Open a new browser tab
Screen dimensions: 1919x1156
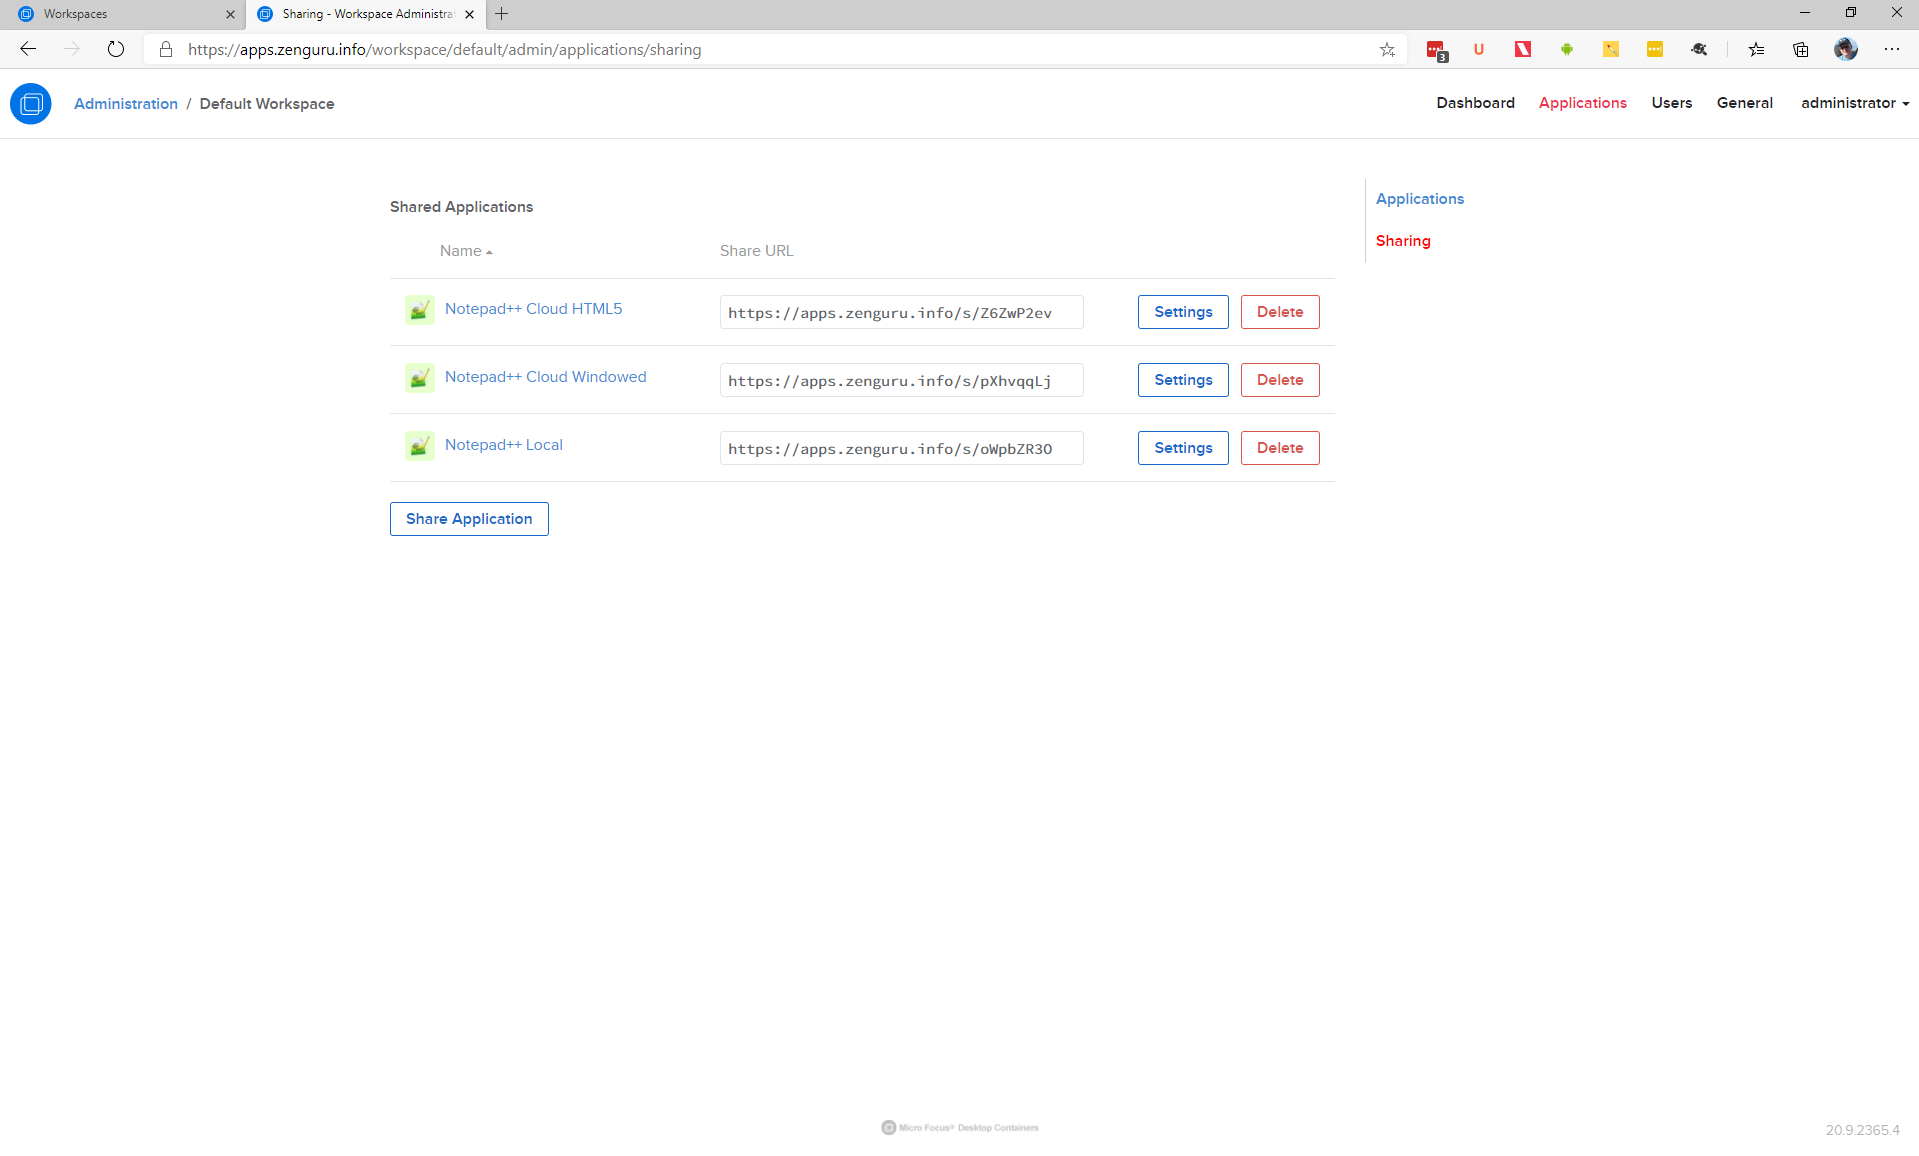pyautogui.click(x=502, y=14)
